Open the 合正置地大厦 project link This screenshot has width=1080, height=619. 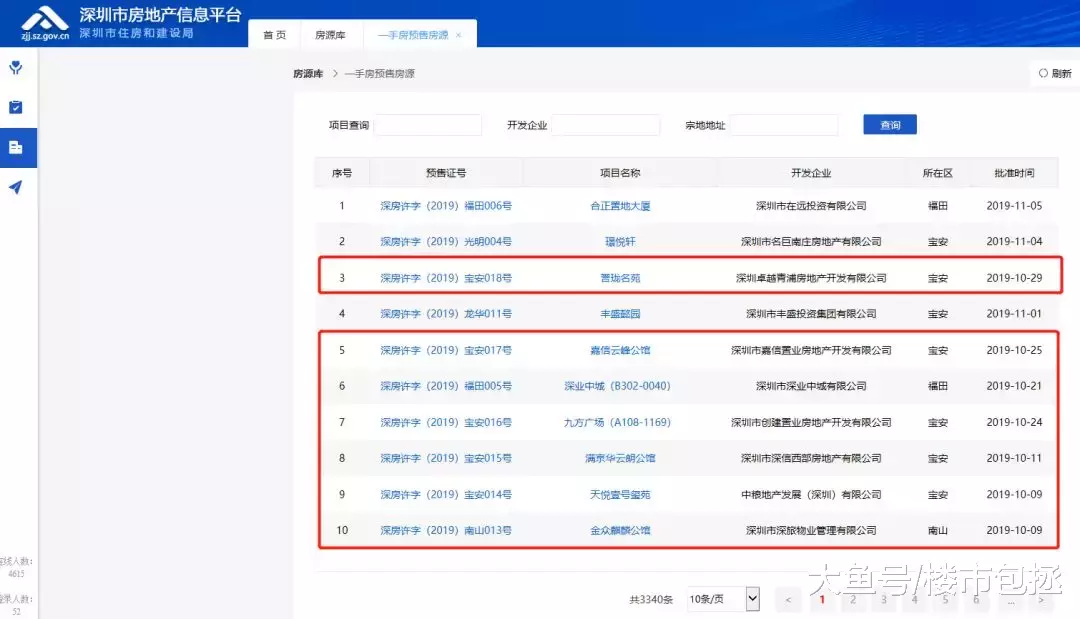(x=620, y=205)
